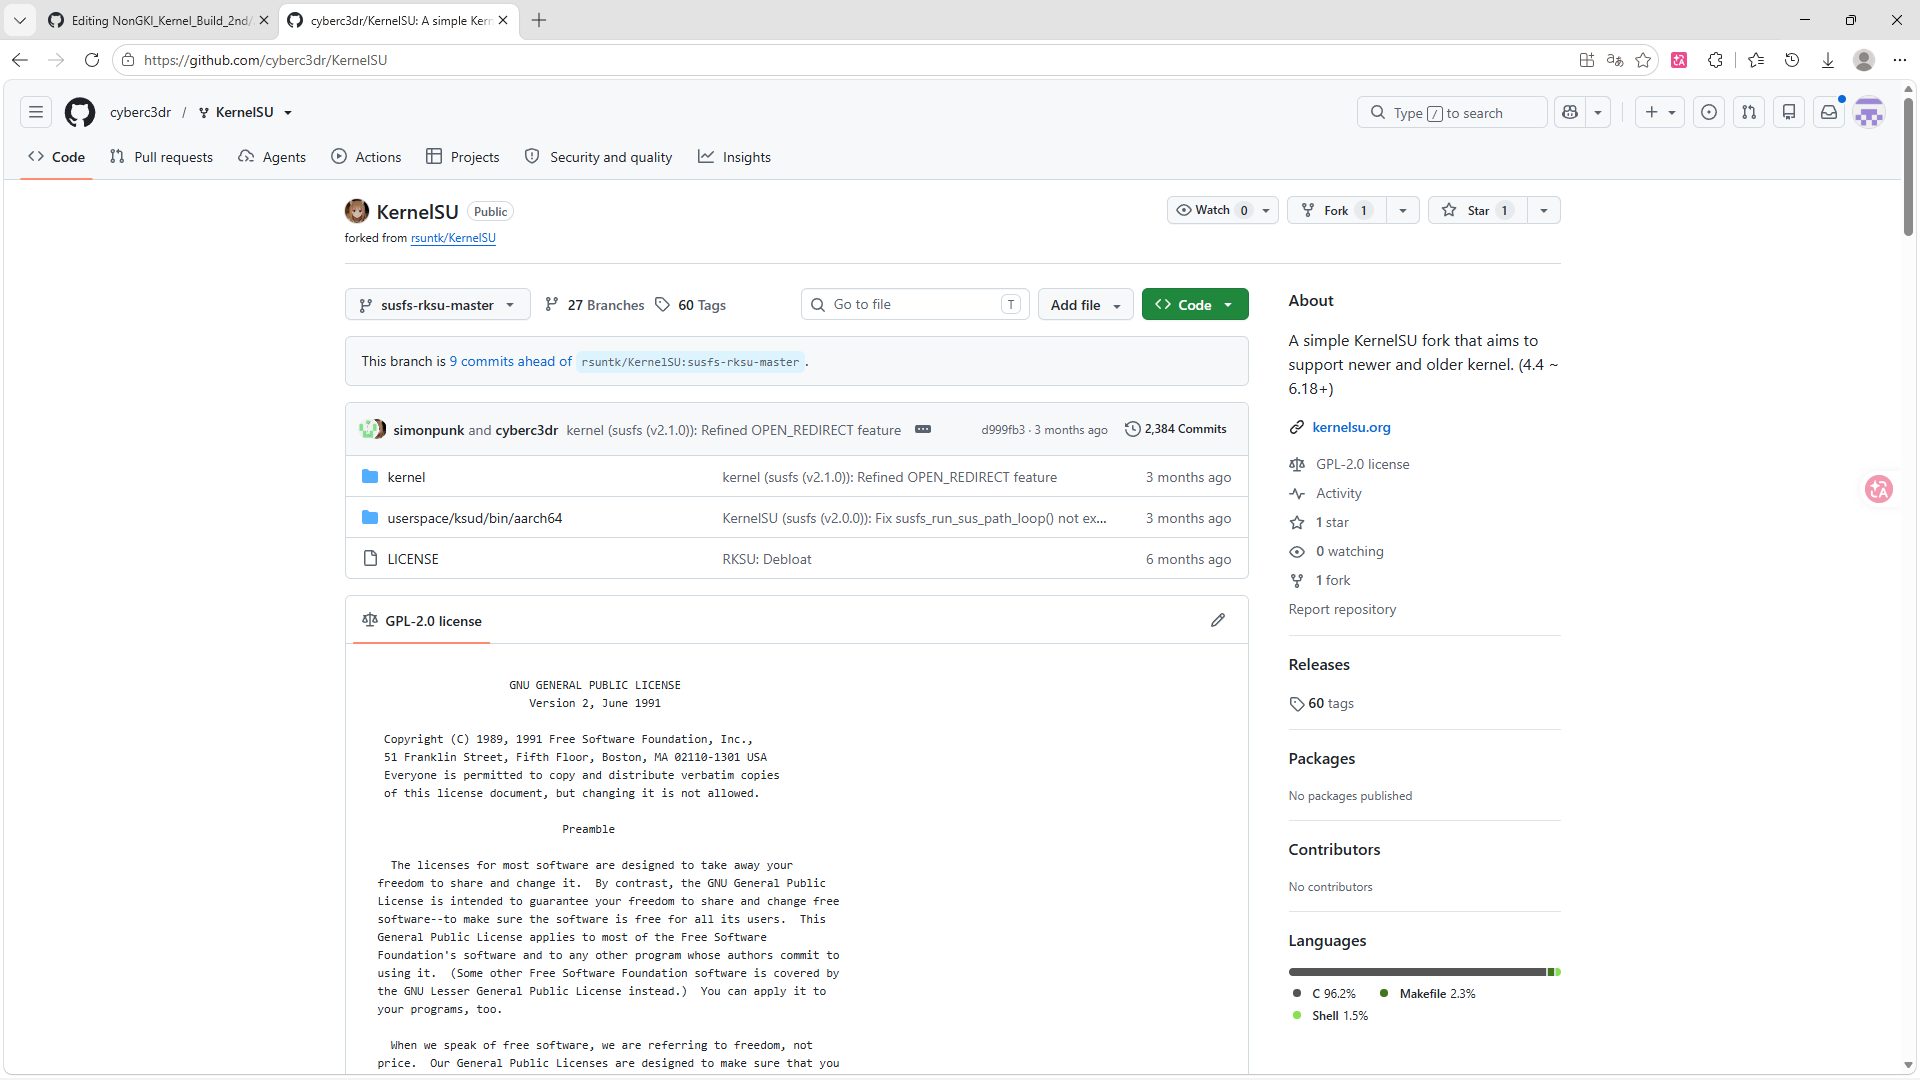View site information lock icon
The height and width of the screenshot is (1080, 1920).
pyautogui.click(x=128, y=60)
